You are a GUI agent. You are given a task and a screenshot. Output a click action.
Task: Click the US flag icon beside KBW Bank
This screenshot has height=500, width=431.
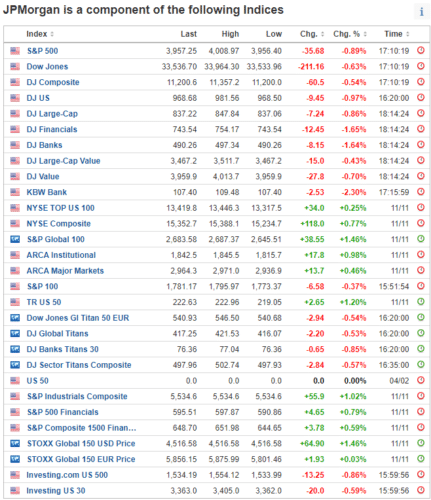[15, 192]
